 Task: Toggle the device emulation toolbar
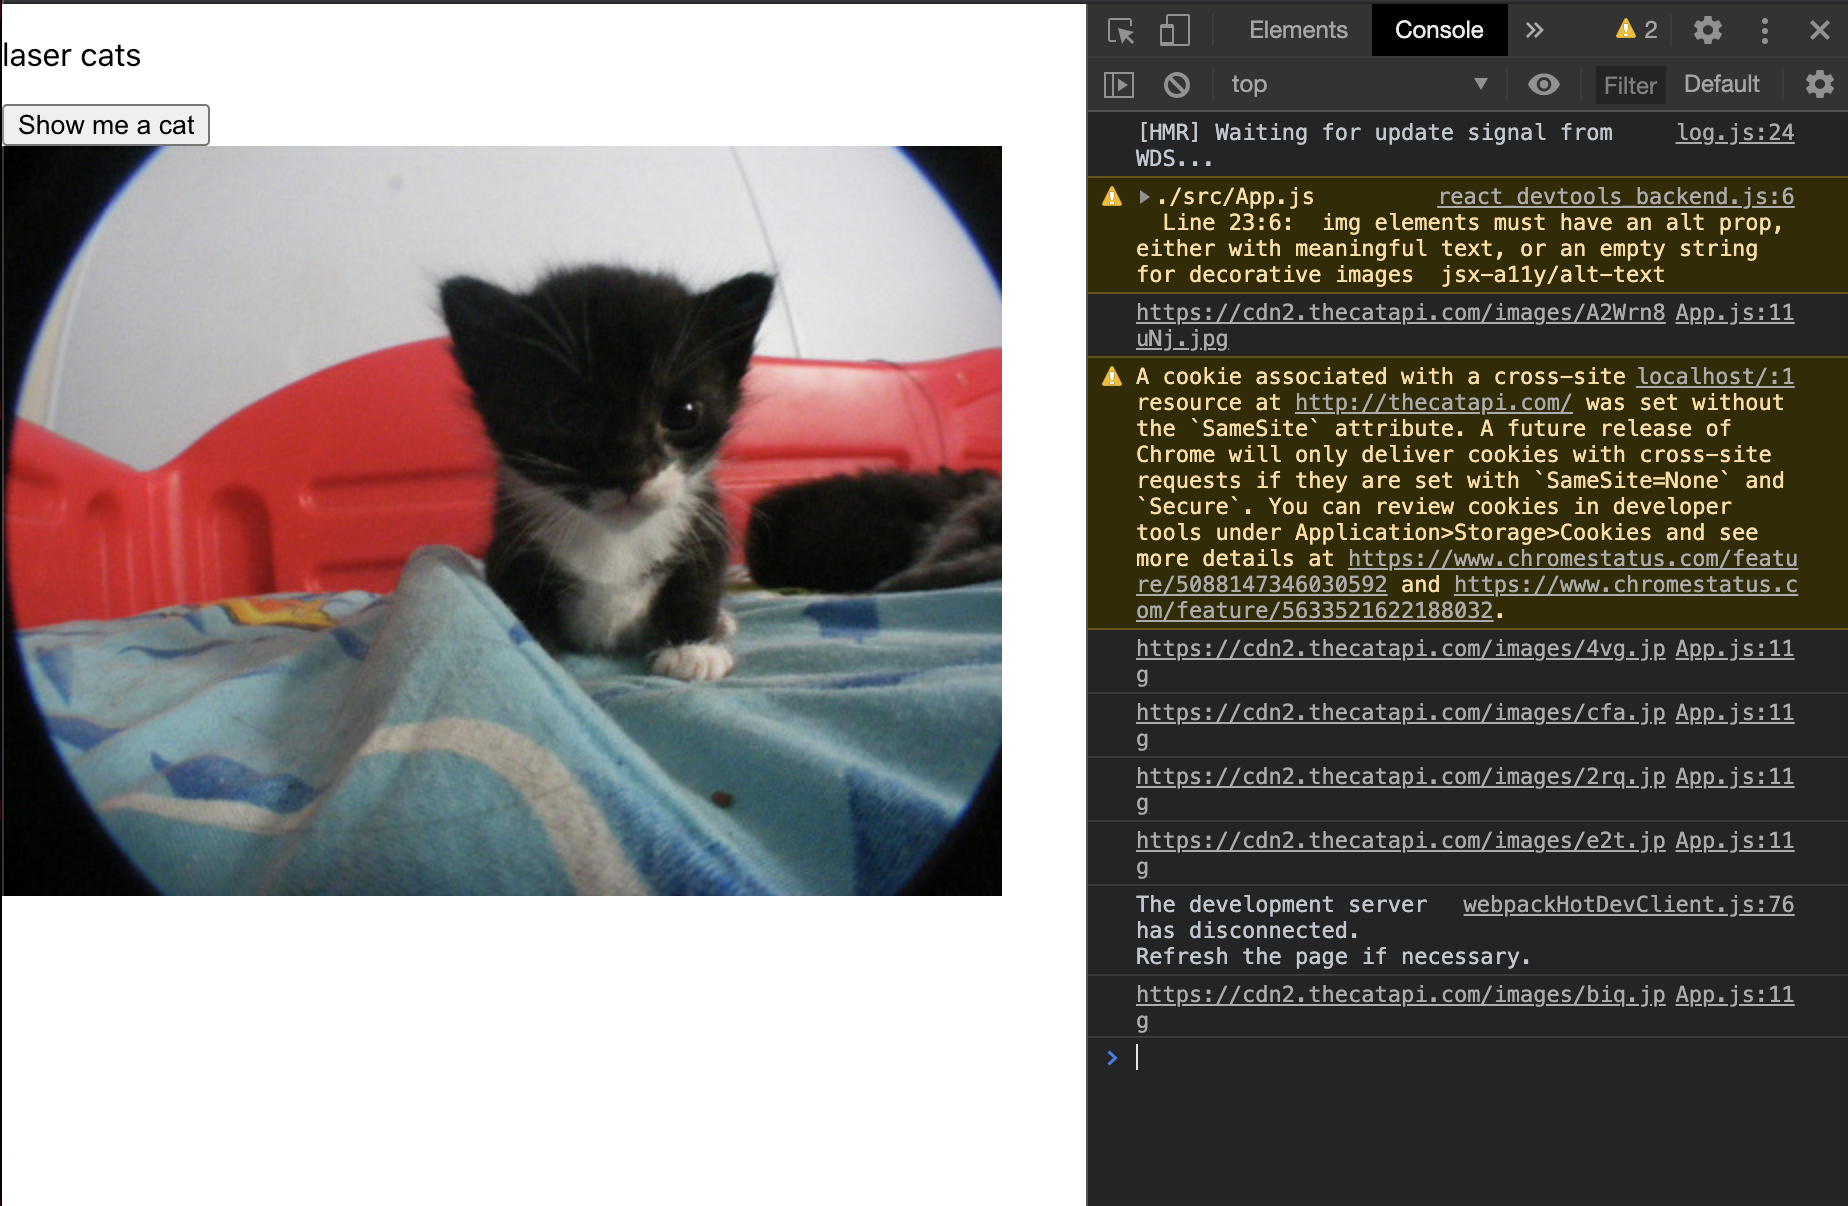[1174, 30]
